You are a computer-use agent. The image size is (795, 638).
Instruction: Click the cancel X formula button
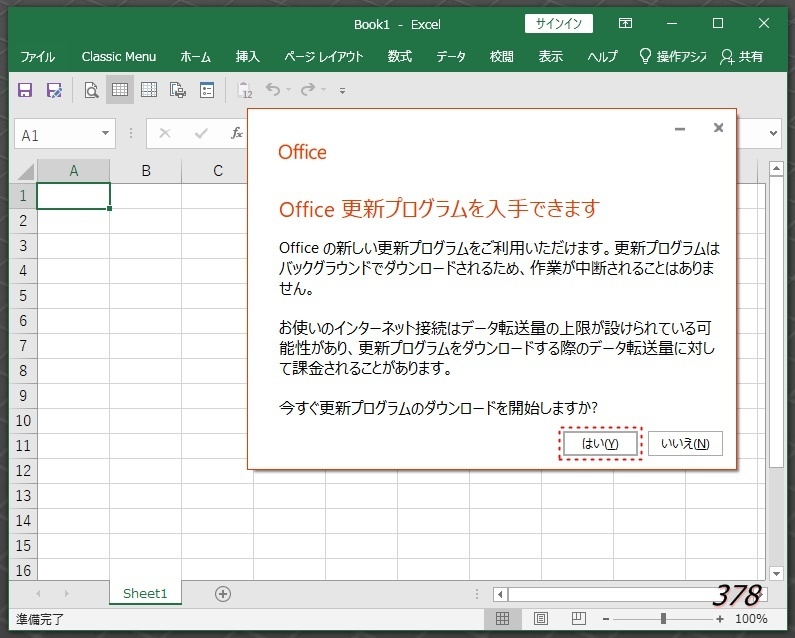point(165,133)
